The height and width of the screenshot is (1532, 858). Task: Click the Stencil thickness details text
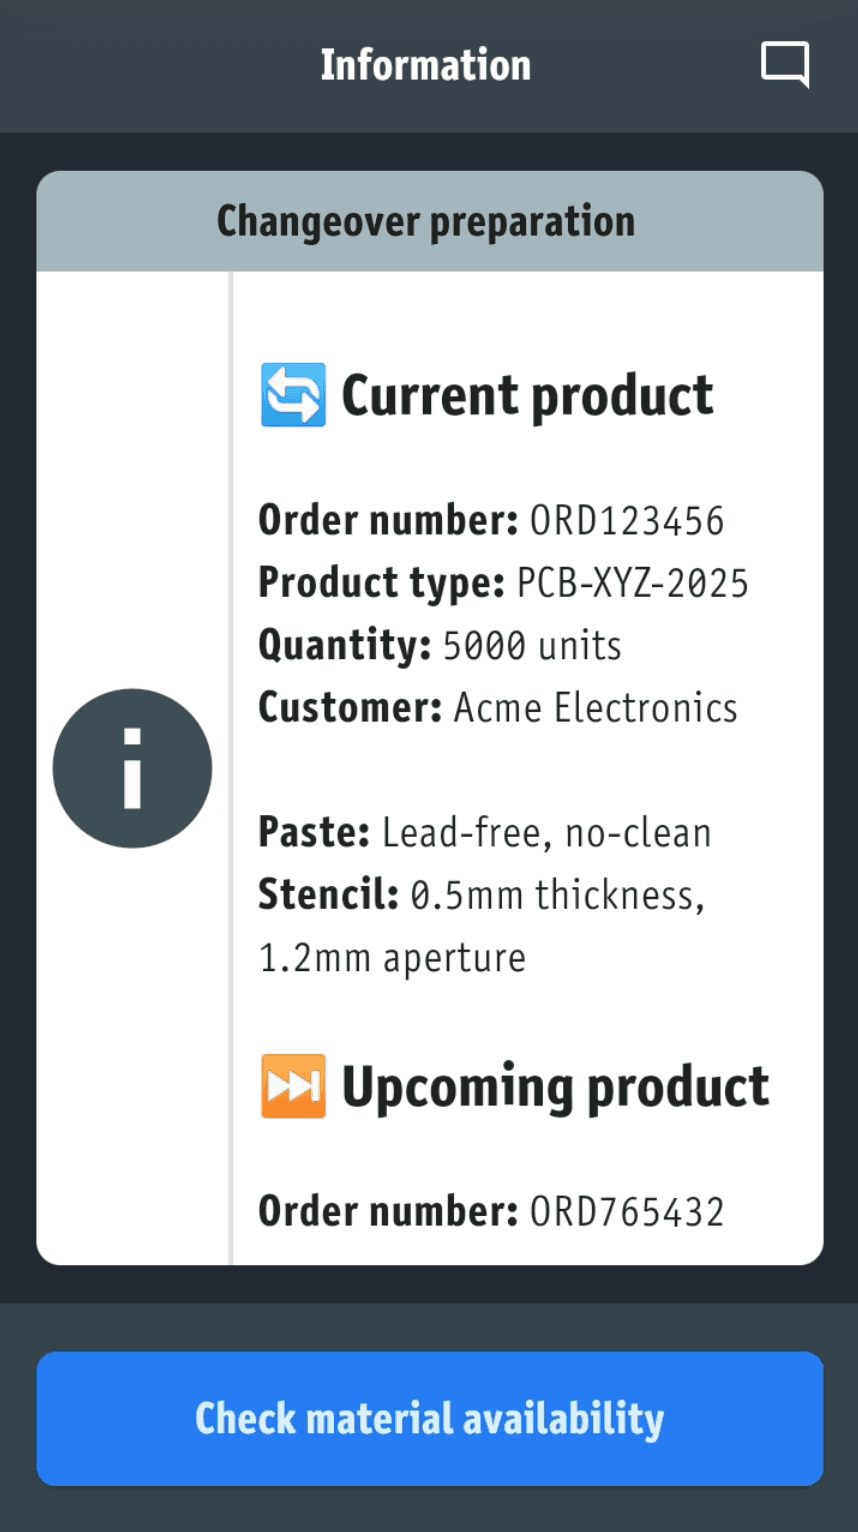(x=556, y=894)
